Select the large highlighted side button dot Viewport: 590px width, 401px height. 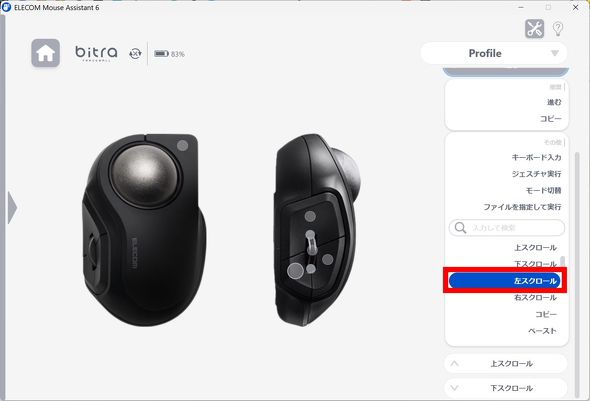click(x=295, y=270)
